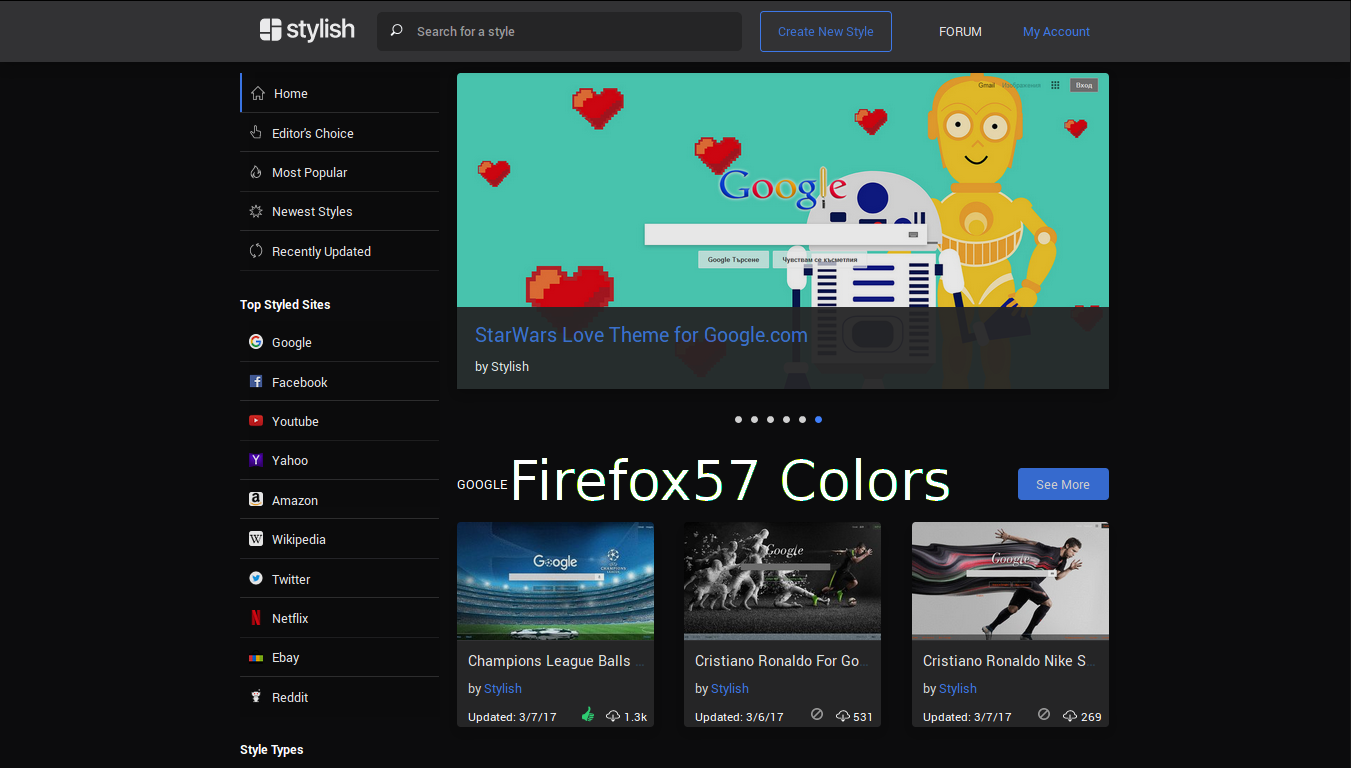Click download icon beside 269 count
The image size is (1351, 768).
[1070, 716]
